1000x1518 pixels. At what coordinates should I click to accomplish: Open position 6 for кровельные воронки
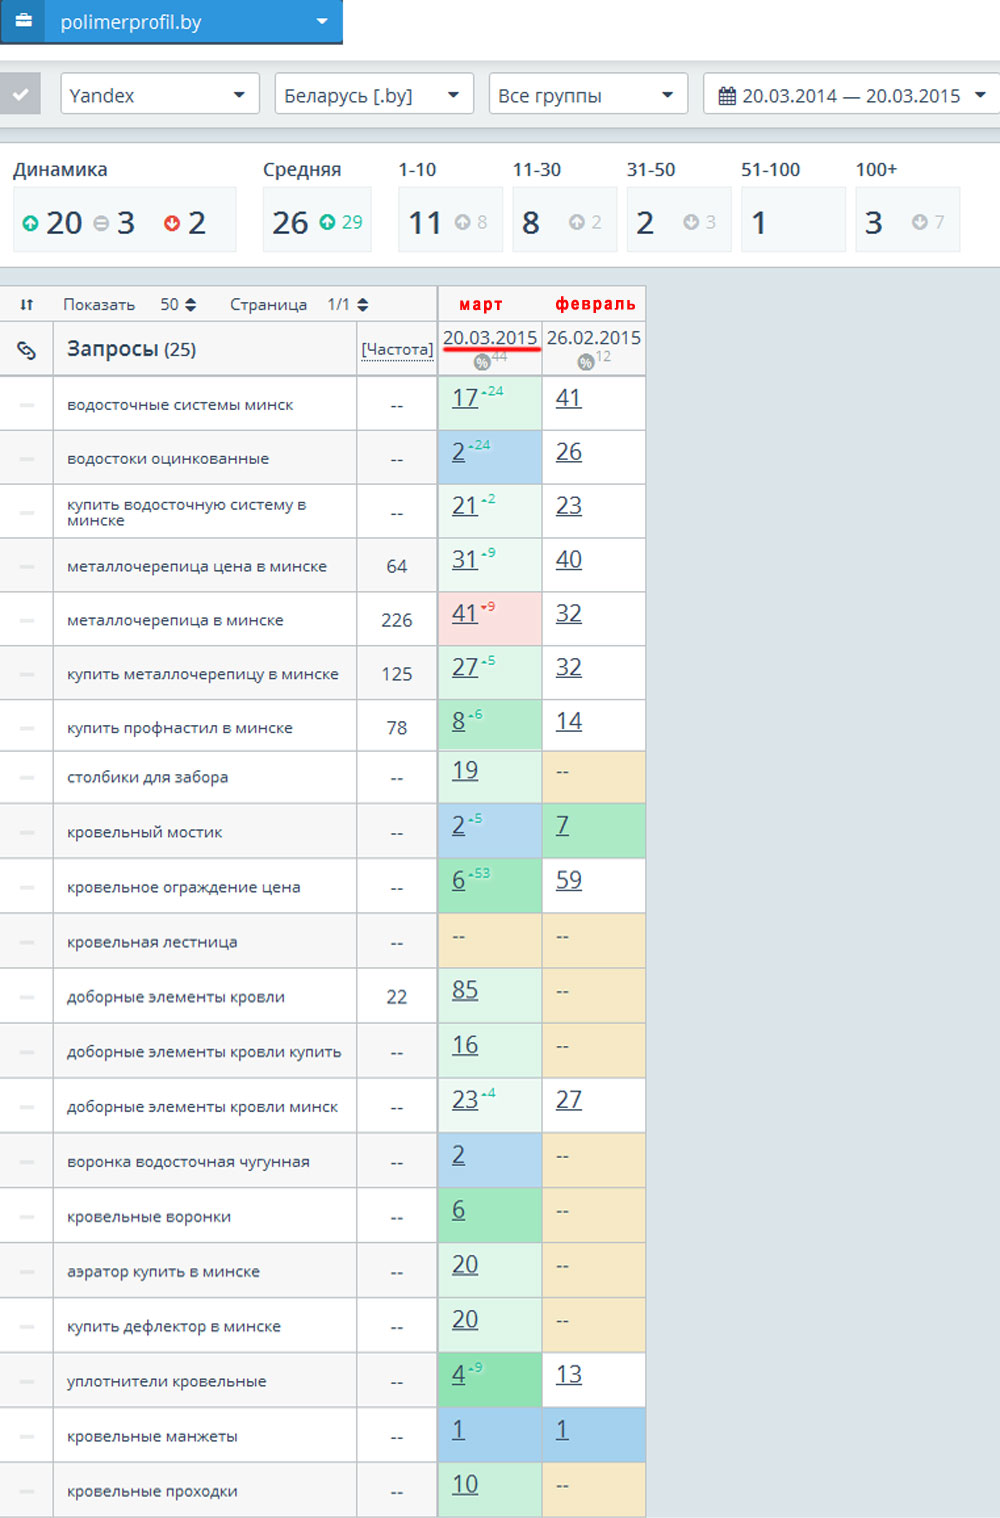coord(458,1211)
